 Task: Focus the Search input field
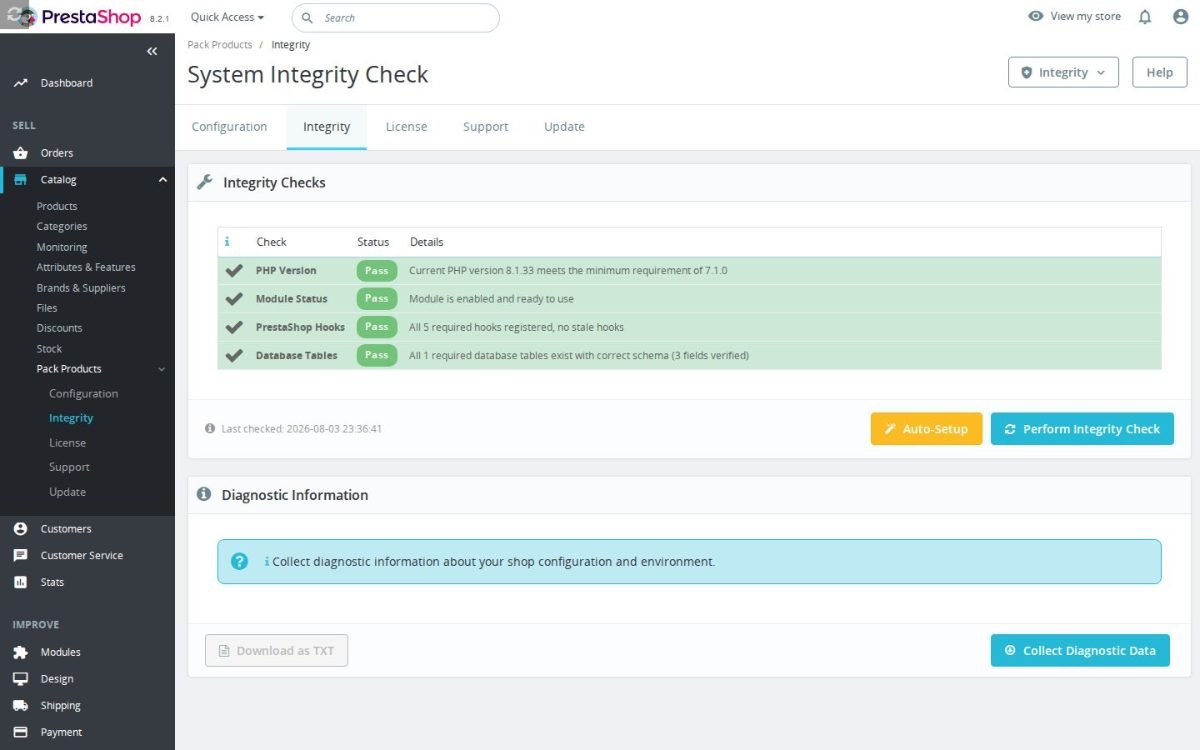pos(395,18)
